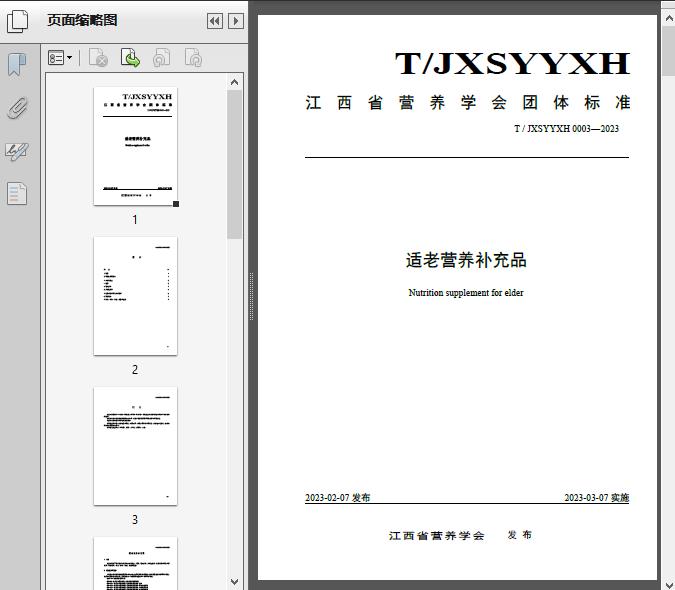The width and height of the screenshot is (675, 590).
Task: Select page 1 thumbnail
Action: coord(135,146)
